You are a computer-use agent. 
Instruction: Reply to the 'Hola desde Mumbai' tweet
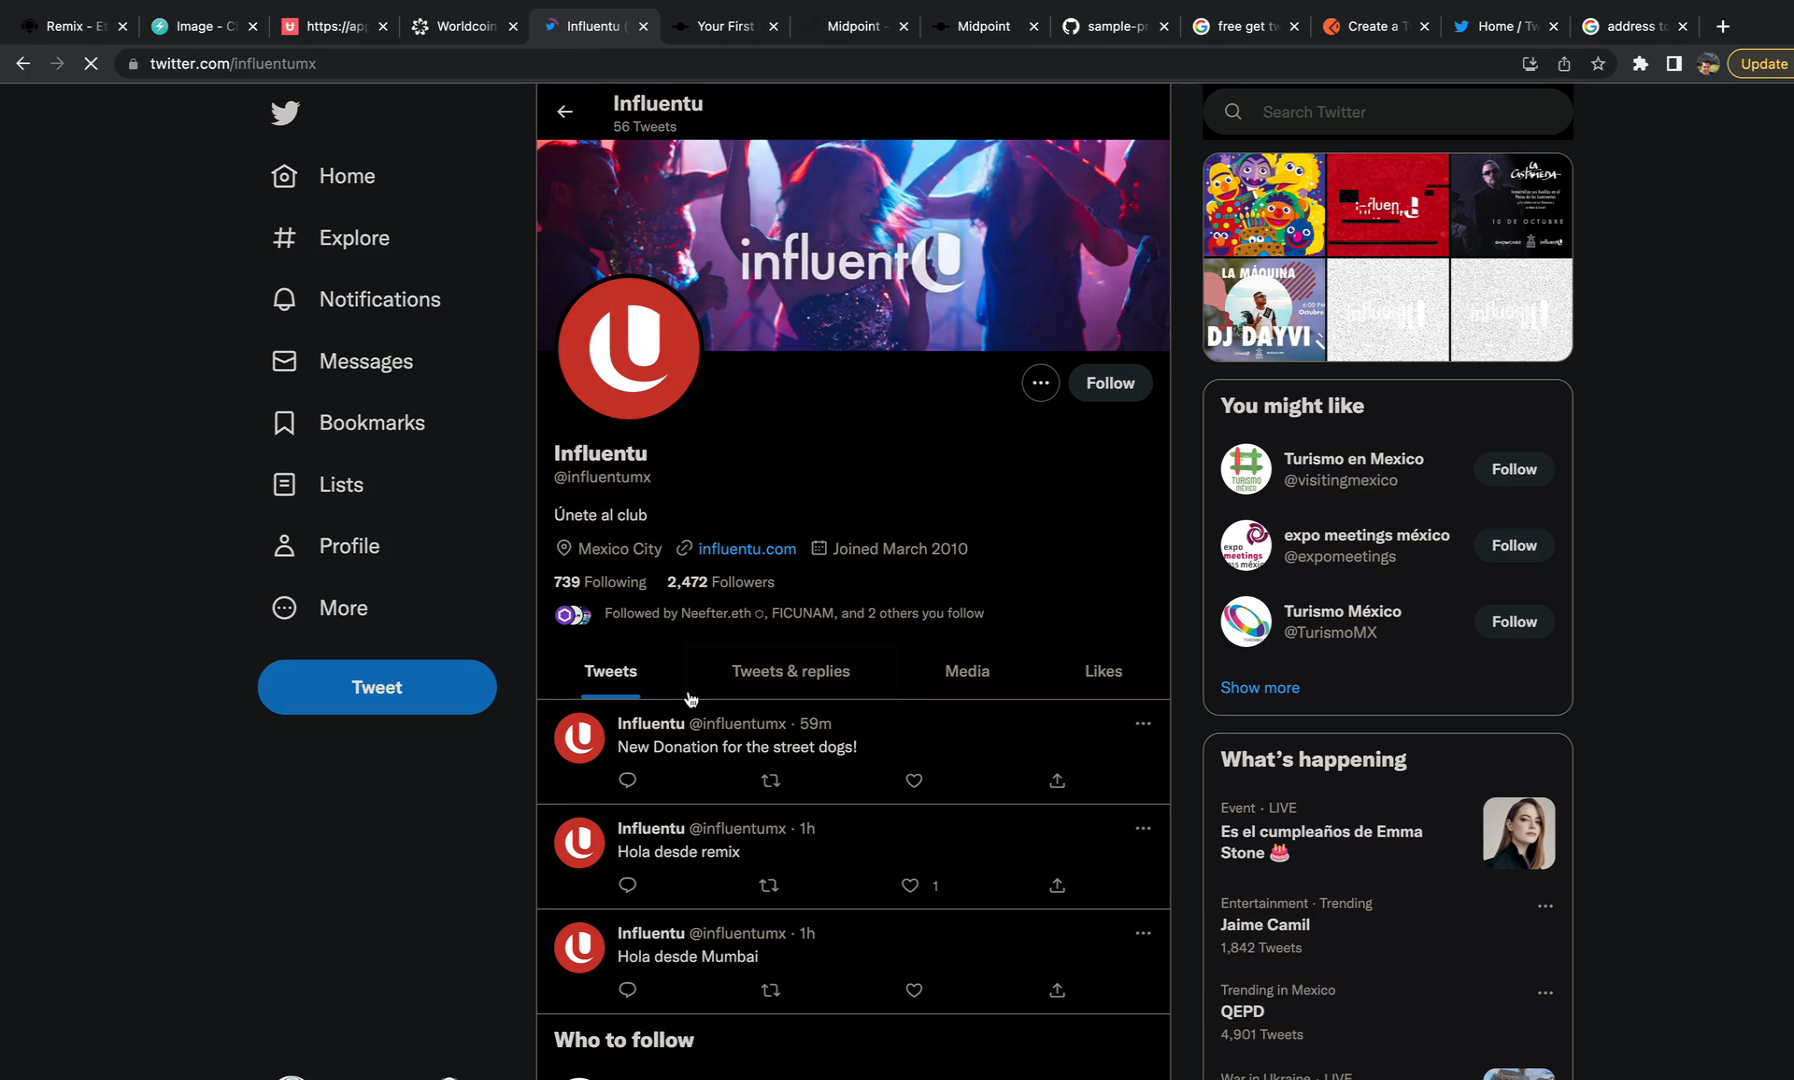click(x=627, y=990)
